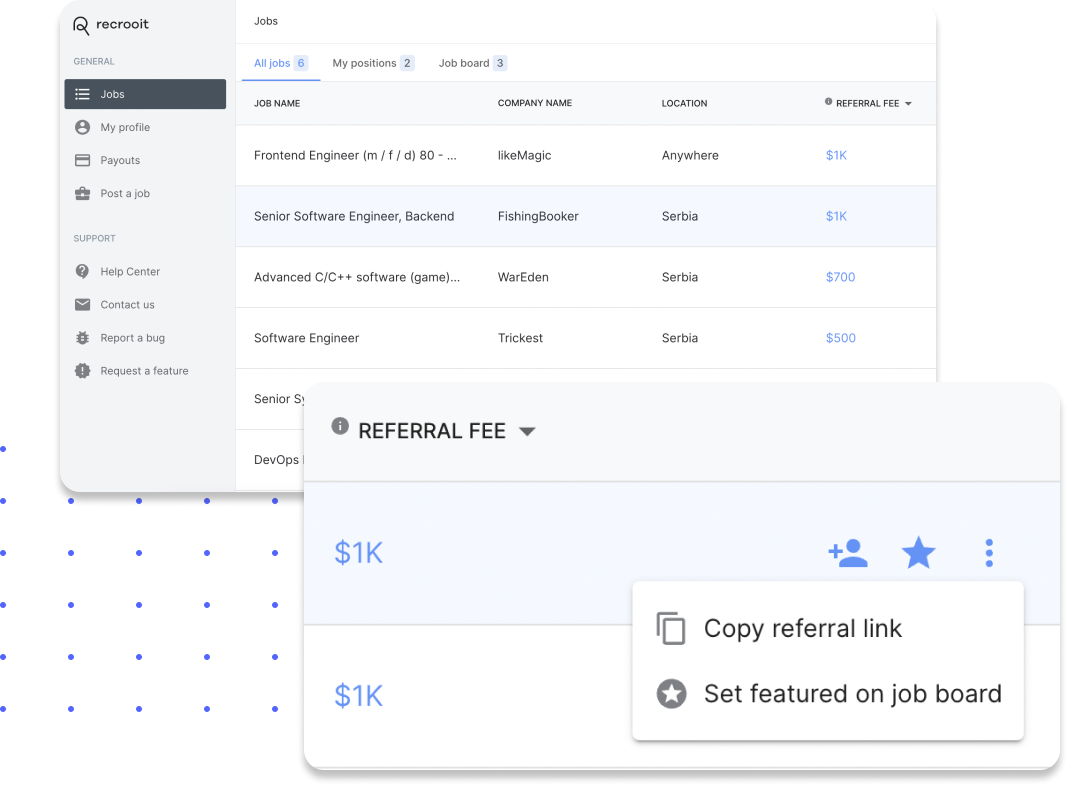1068x786 pixels.
Task: Sort by referral fee in table header
Action: pos(868,103)
